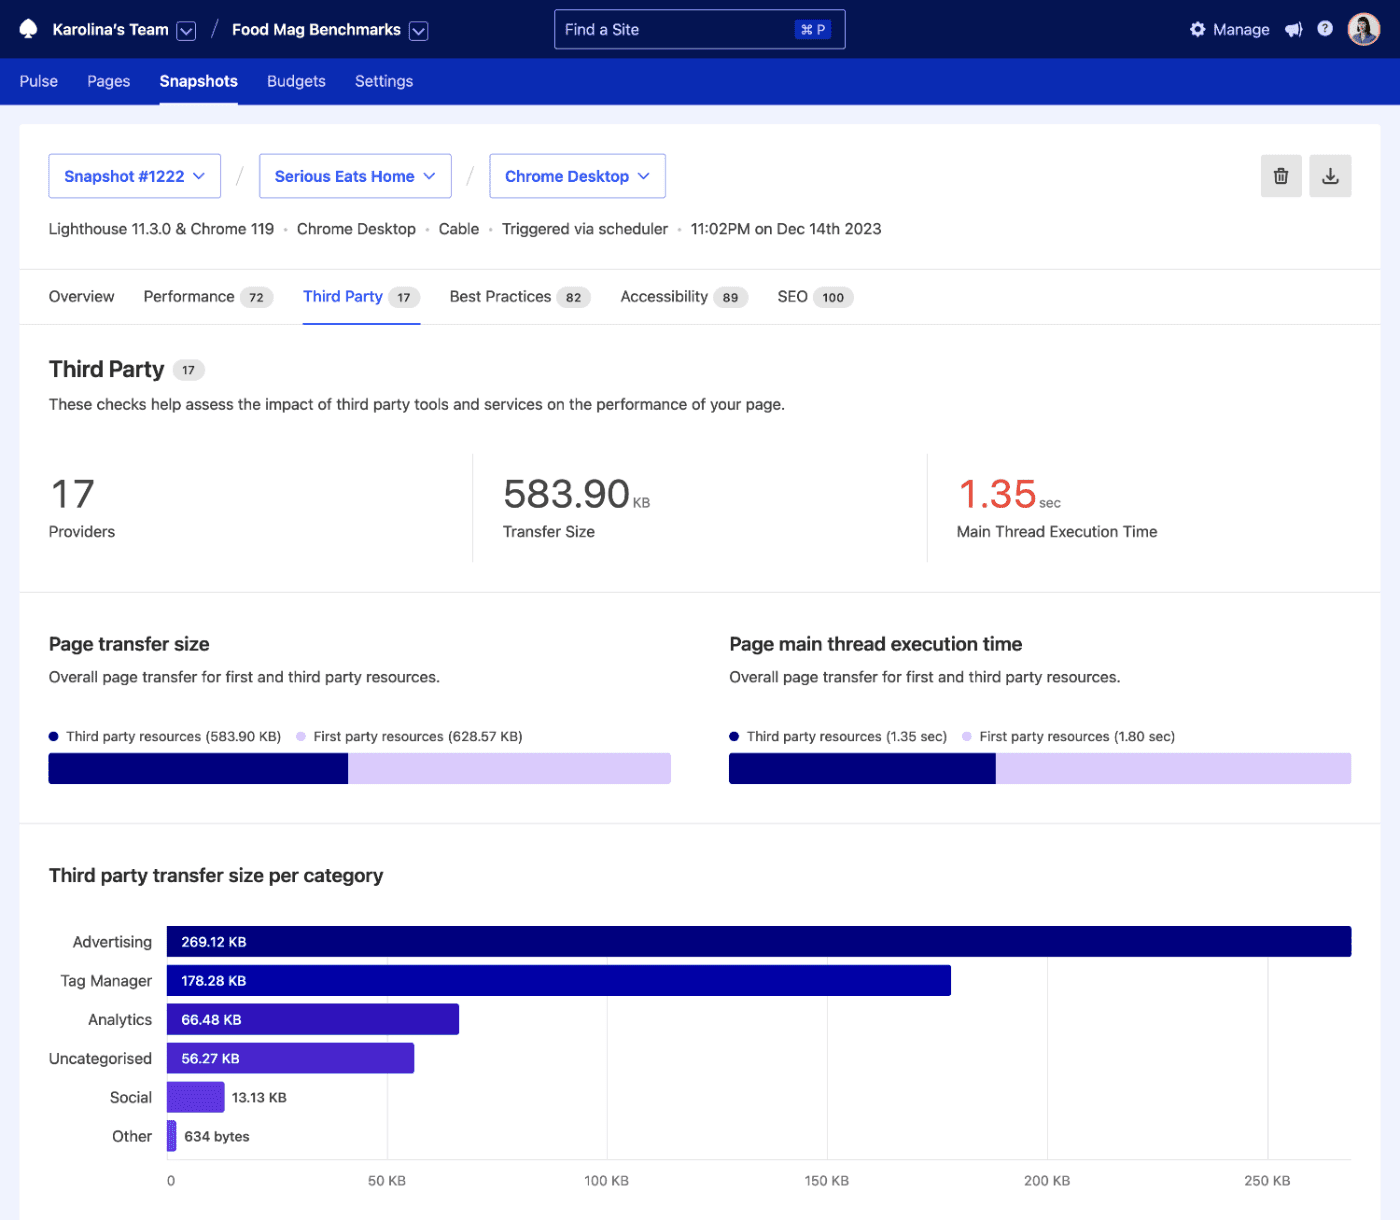Click inside the Find a Site field

pyautogui.click(x=660, y=29)
